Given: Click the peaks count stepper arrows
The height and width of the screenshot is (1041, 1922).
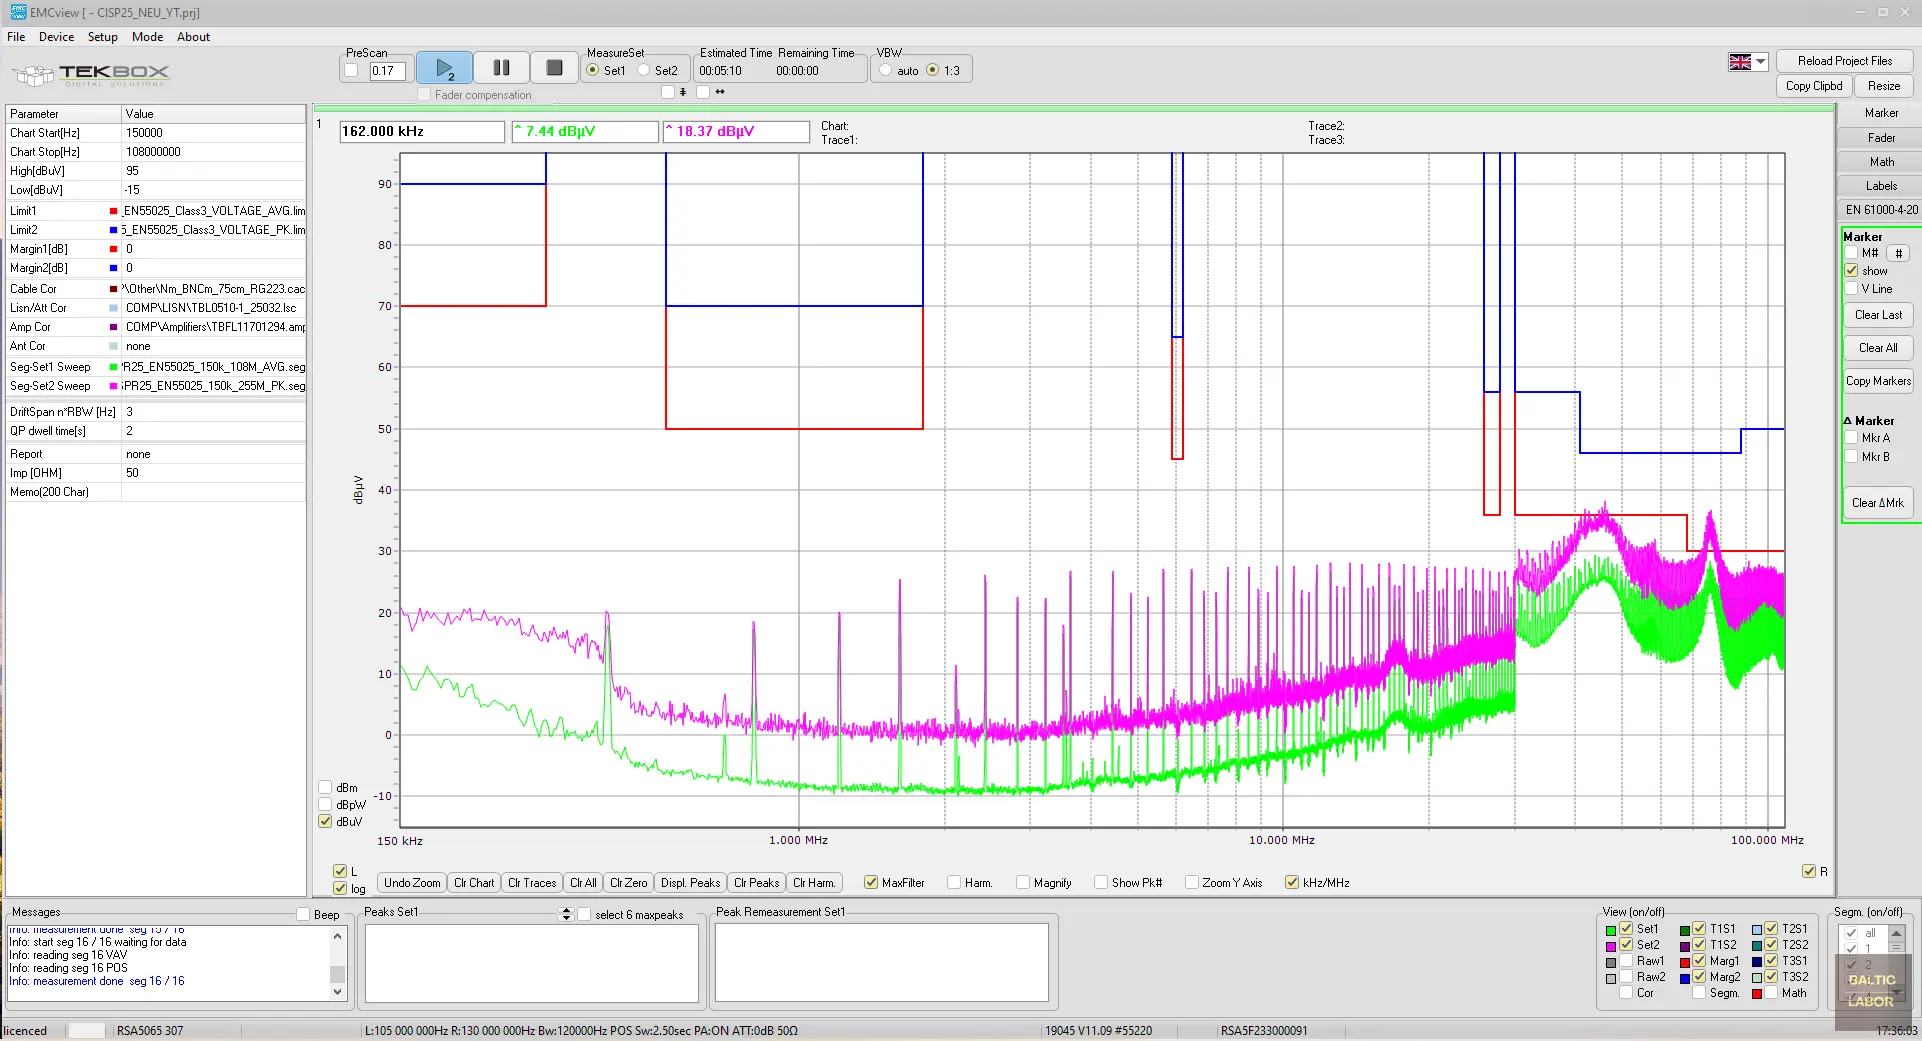Looking at the screenshot, I should tap(566, 914).
